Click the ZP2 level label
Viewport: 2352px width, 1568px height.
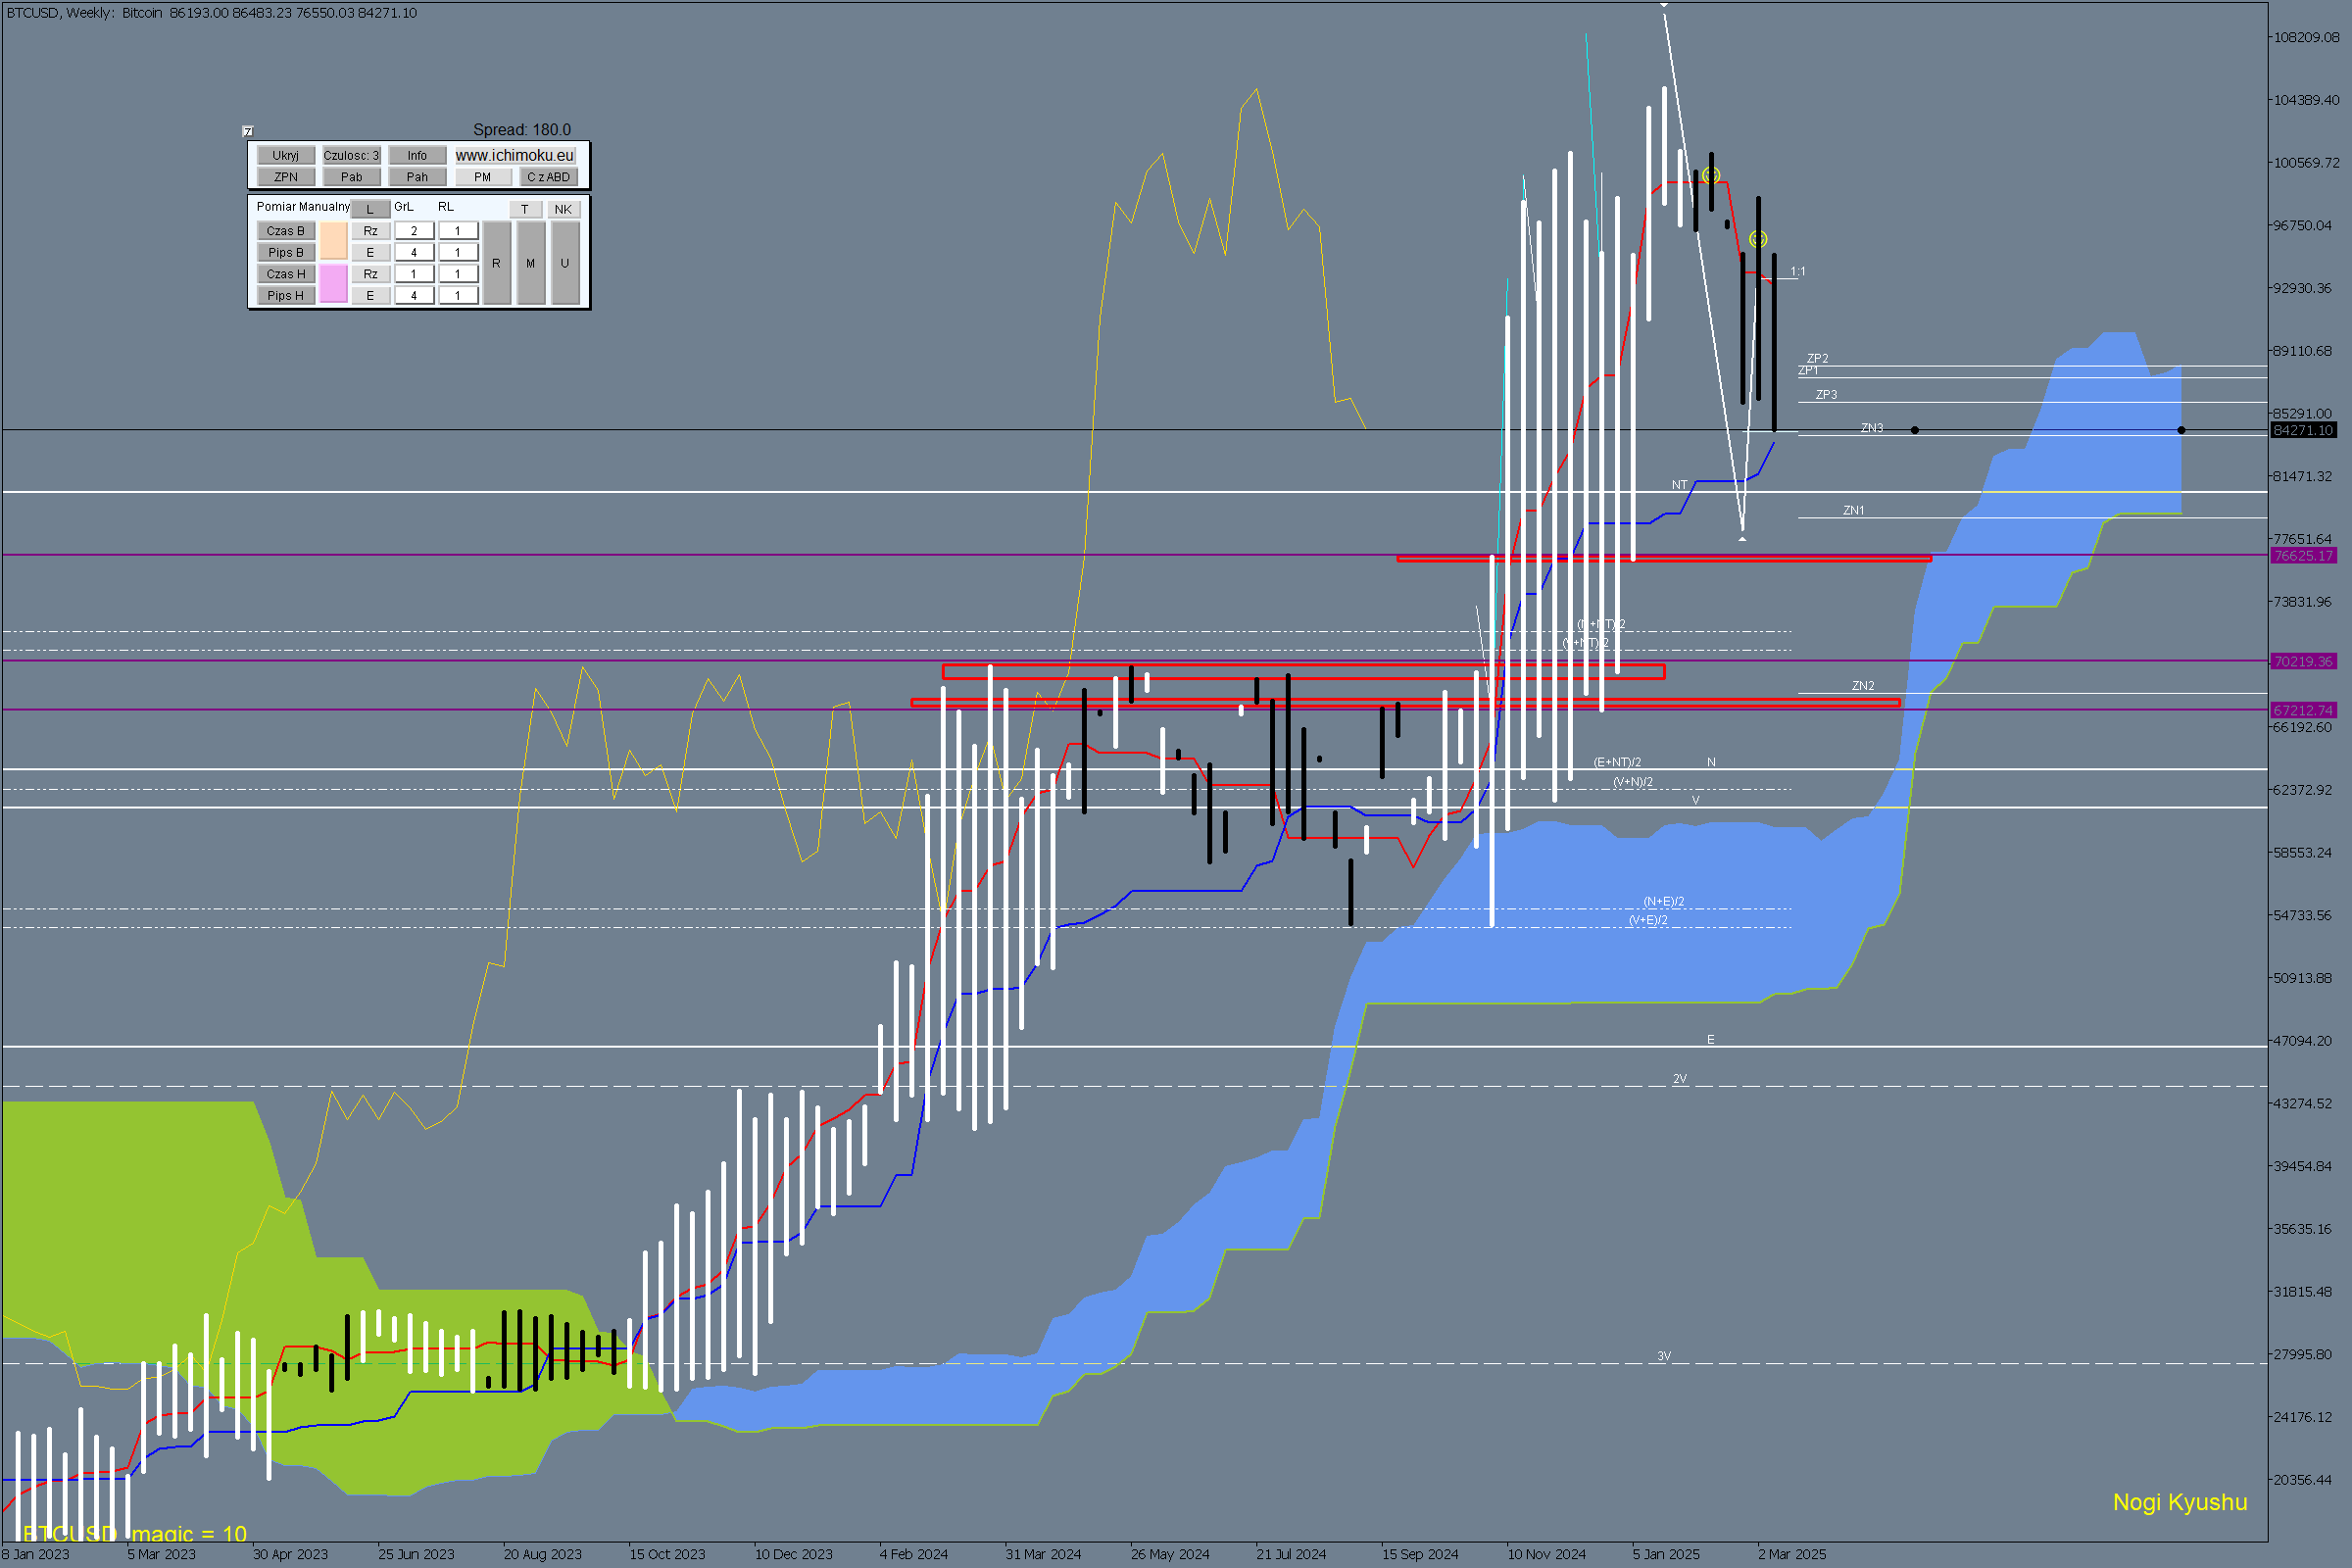[x=1818, y=358]
